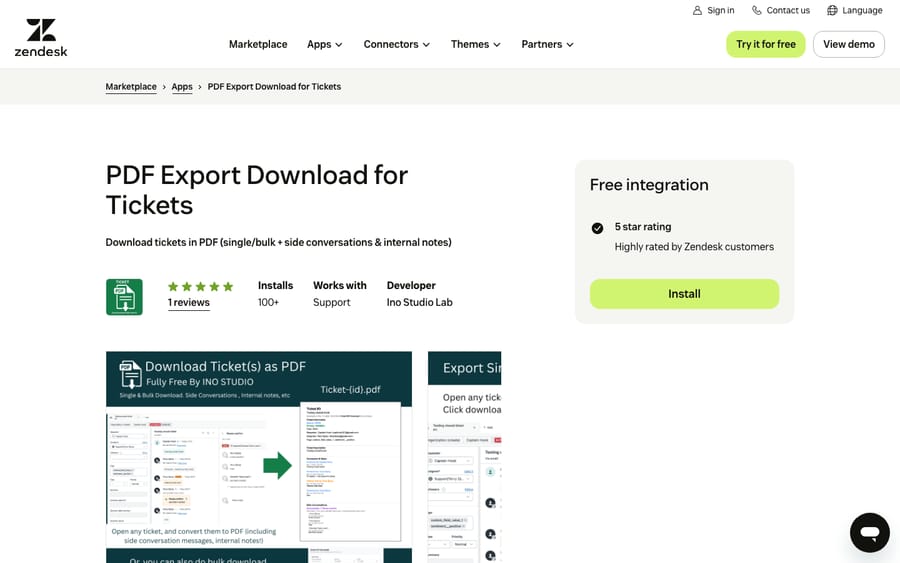Click the checkmark badge beside 5 star rating
This screenshot has width=900, height=563.
(x=597, y=228)
